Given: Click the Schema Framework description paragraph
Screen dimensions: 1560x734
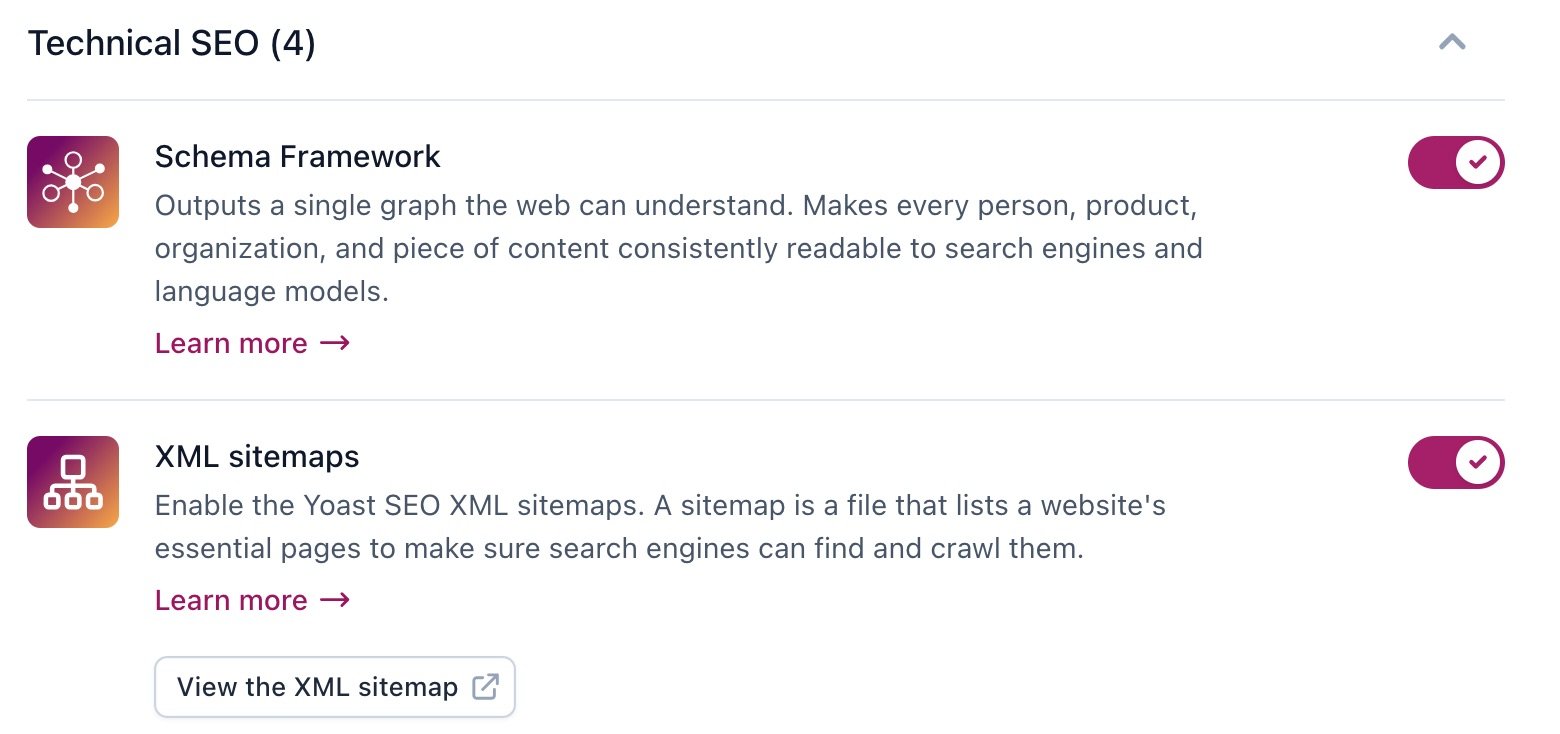Looking at the screenshot, I should [x=678, y=249].
